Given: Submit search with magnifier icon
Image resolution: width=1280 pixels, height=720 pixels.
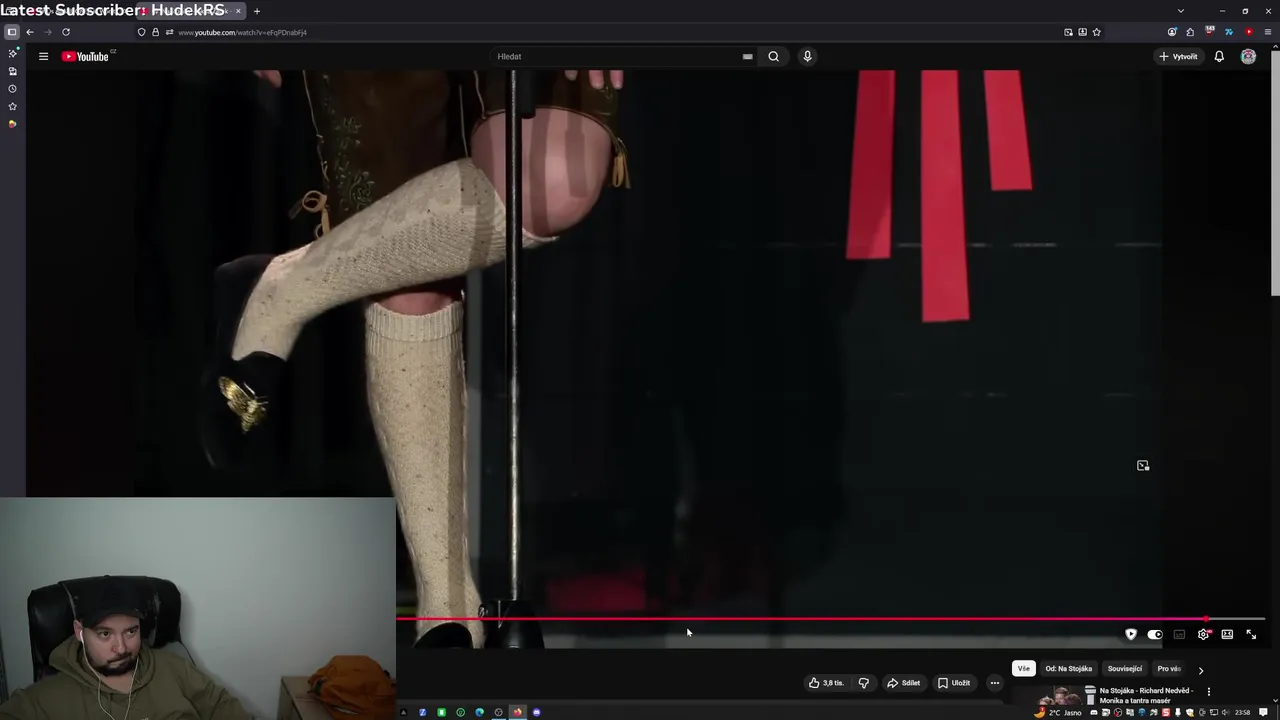Looking at the screenshot, I should pos(773,56).
